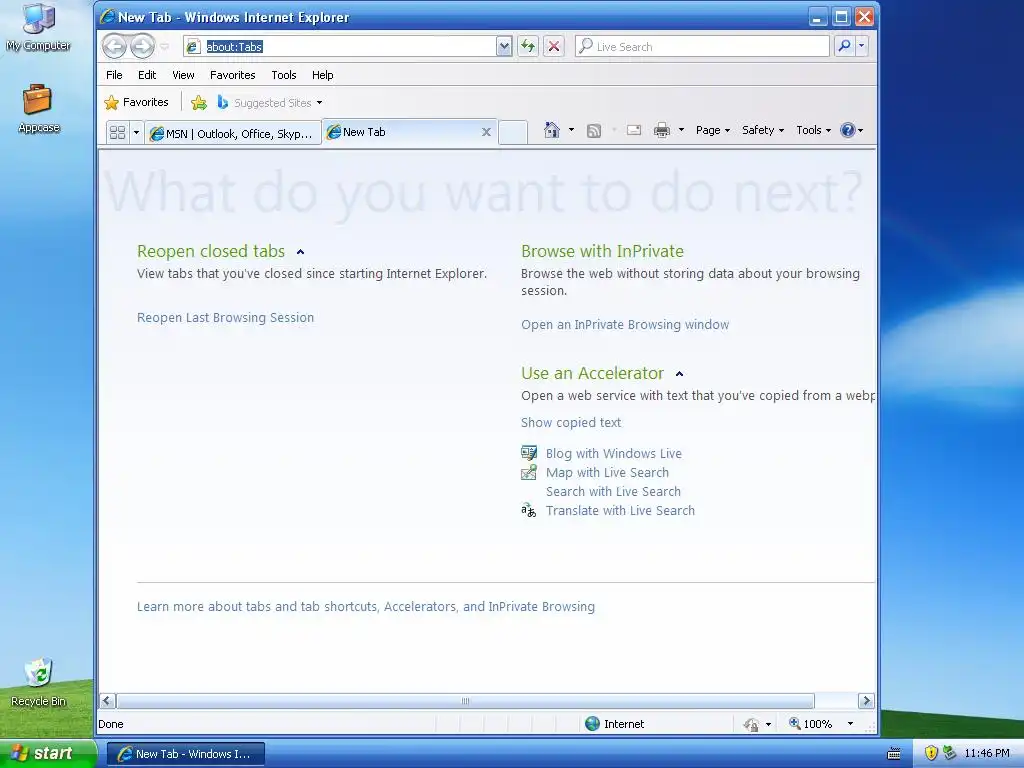This screenshot has height=768, width=1024.
Task: Click Blog with Windows Live icon
Action: point(529,453)
